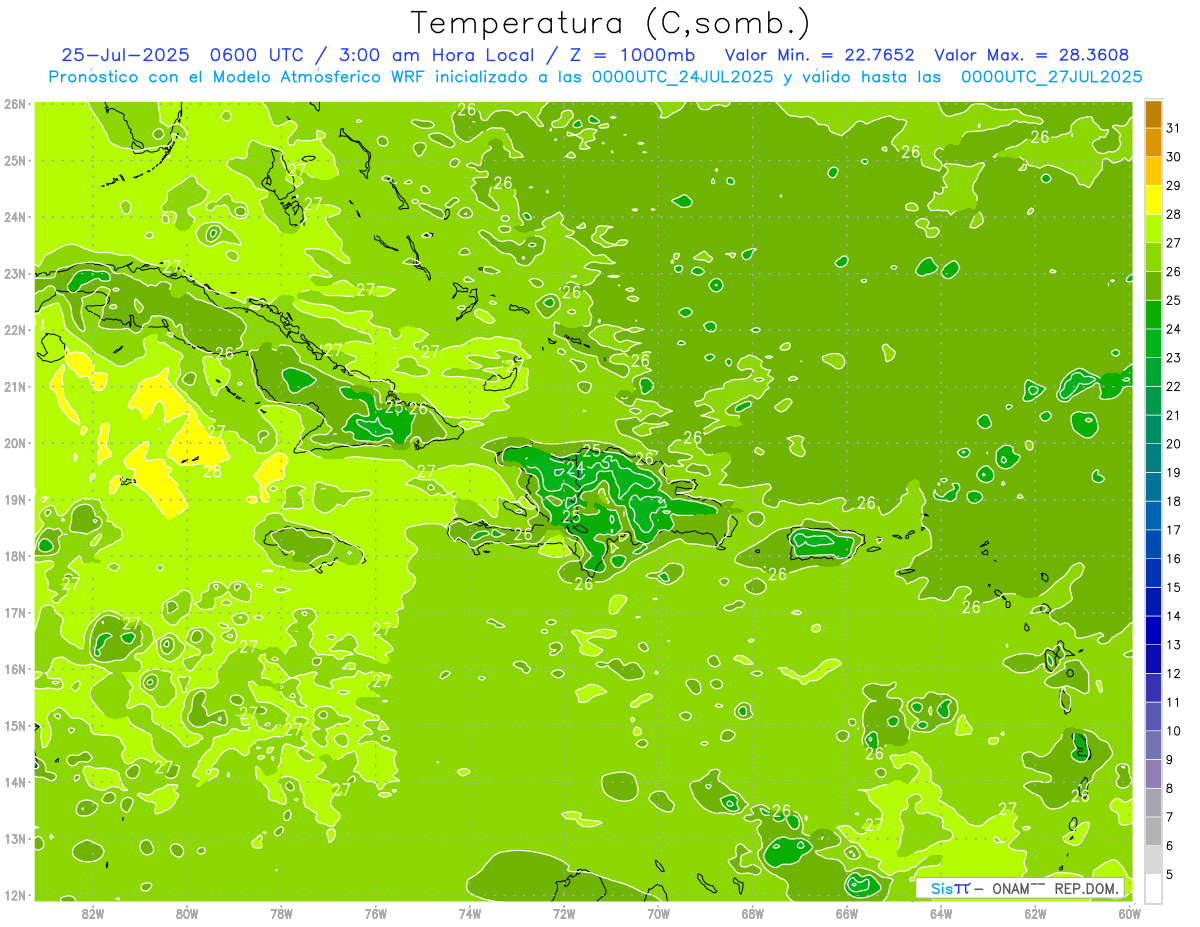Viewport: 1200px width, 927px height.
Task: Click colorbar label '29'
Action: point(1174,186)
